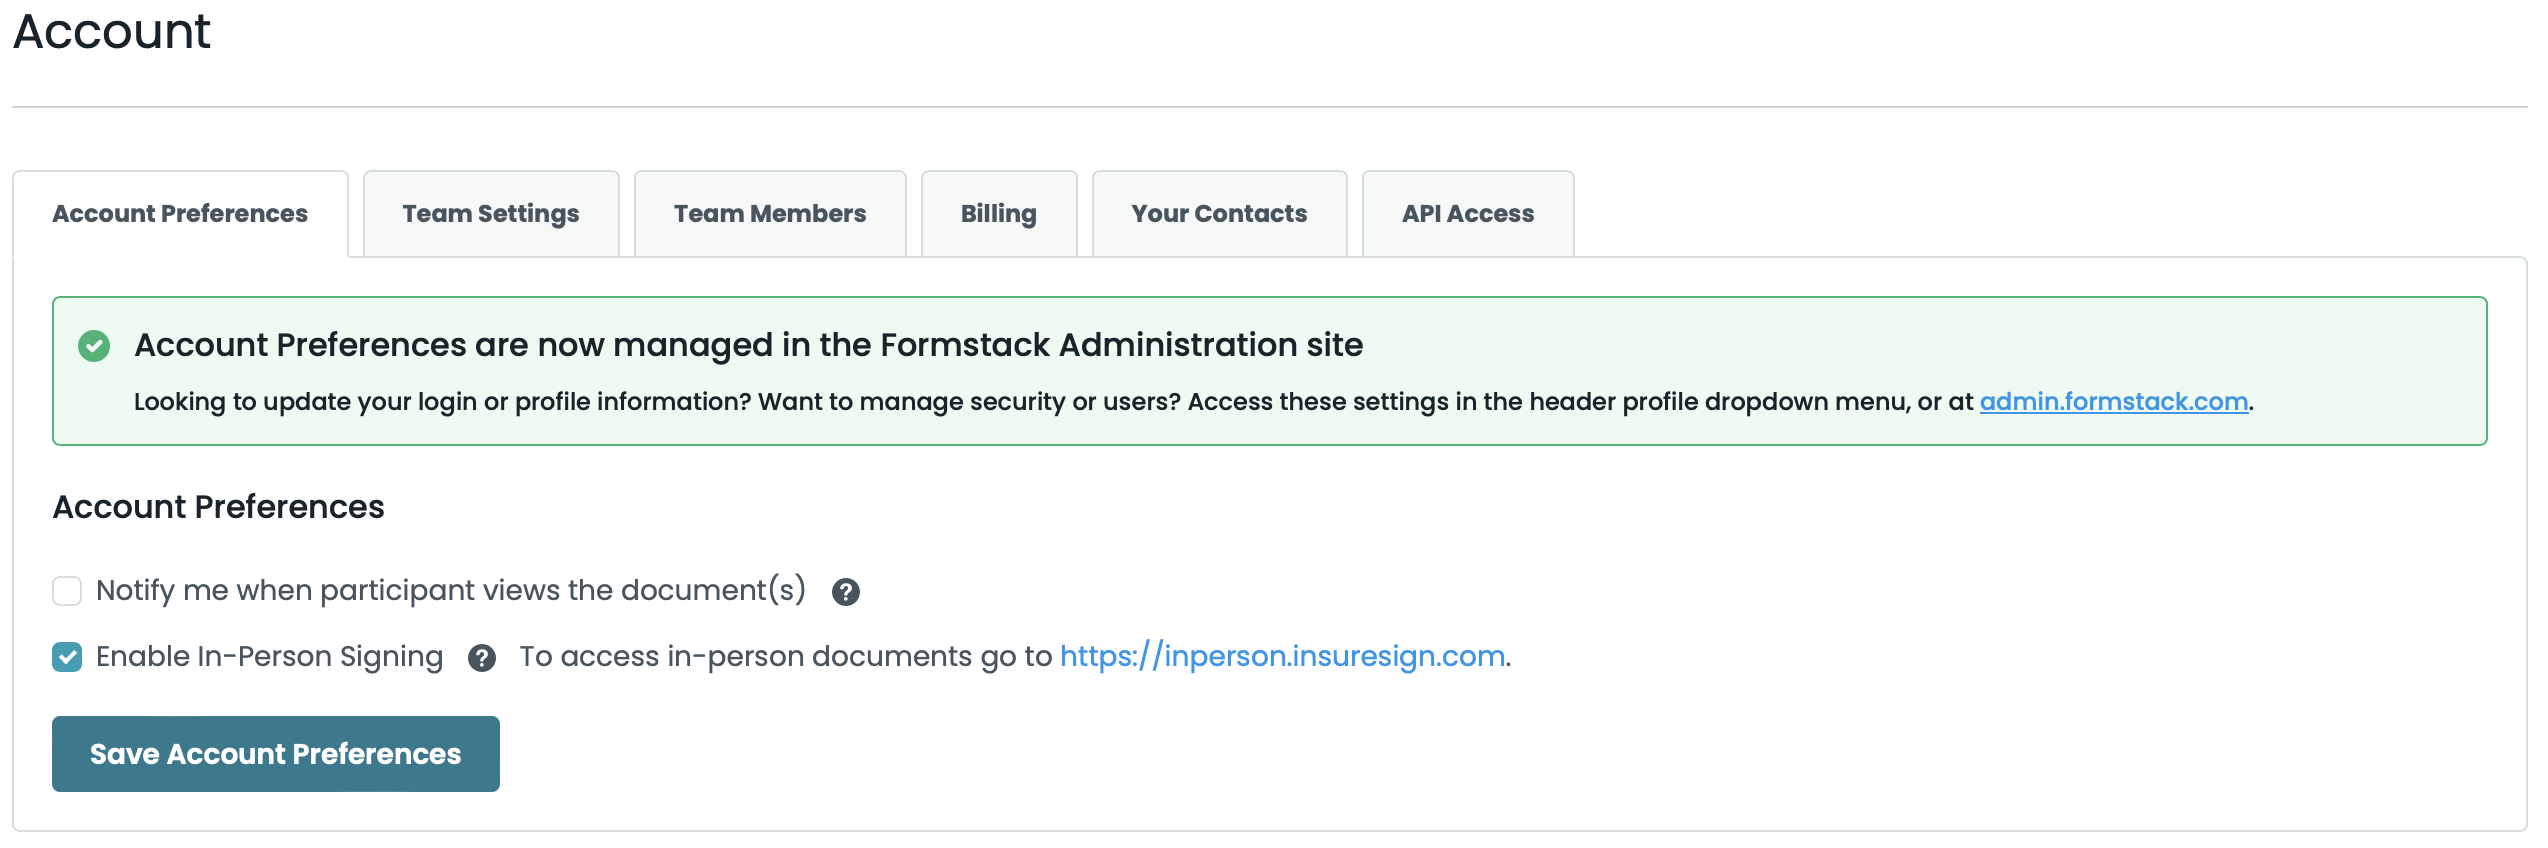
Task: Click the "Enable In-Person Signing" label text
Action: click(x=269, y=657)
